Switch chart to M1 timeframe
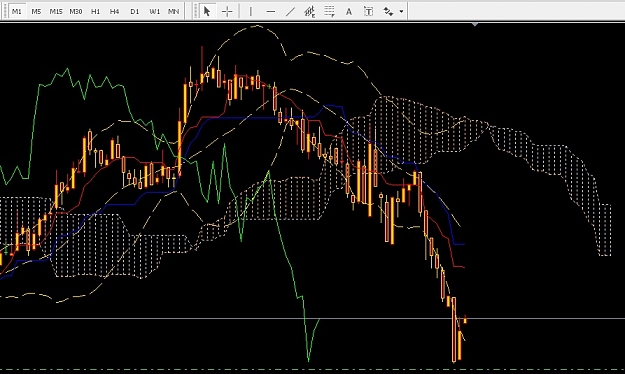 17,11
